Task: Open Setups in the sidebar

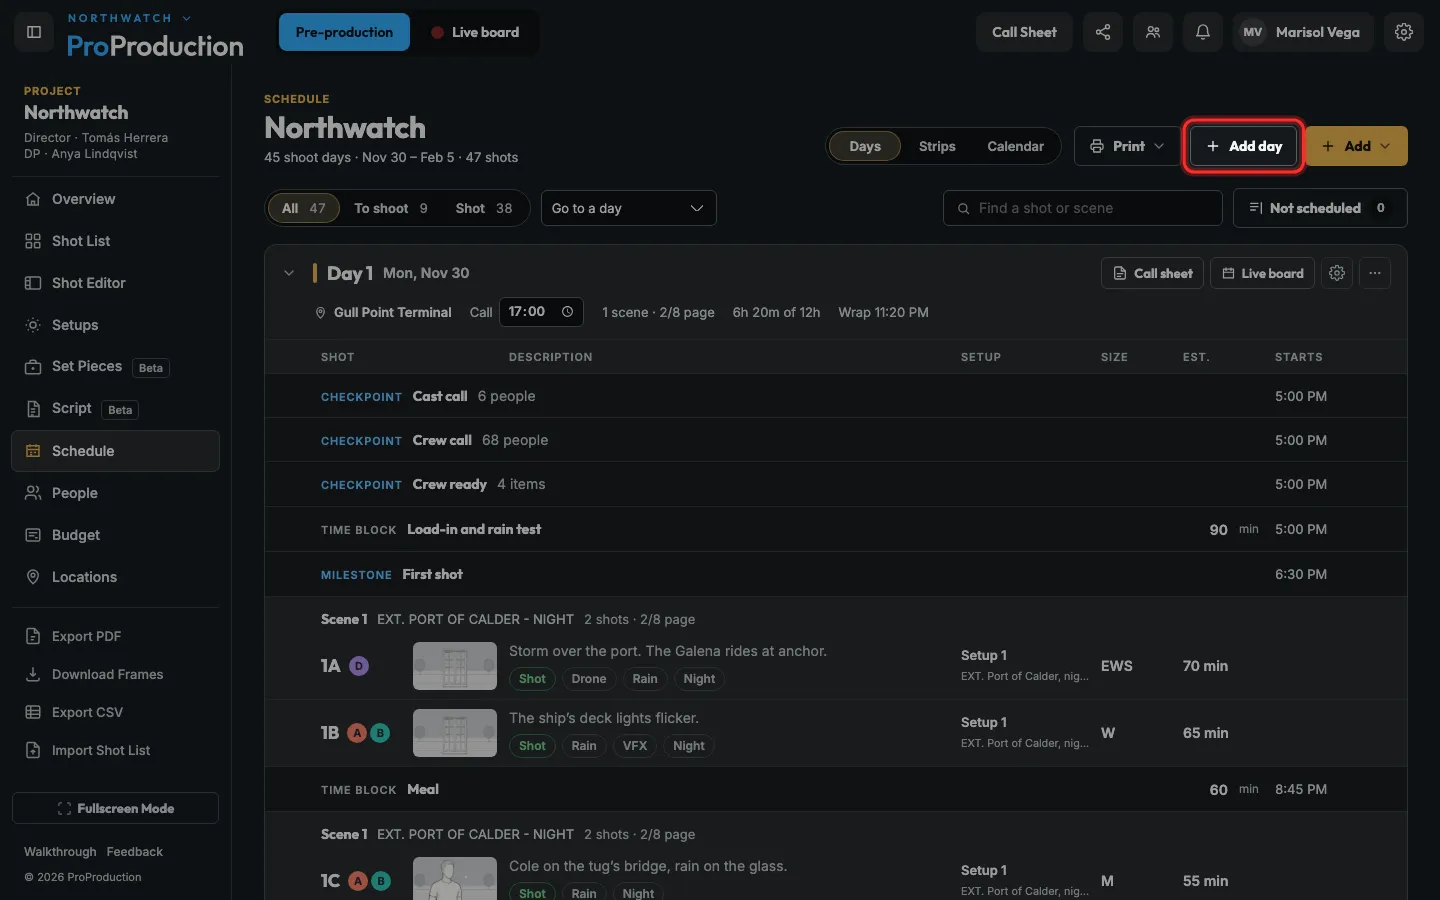Action: click(116, 325)
